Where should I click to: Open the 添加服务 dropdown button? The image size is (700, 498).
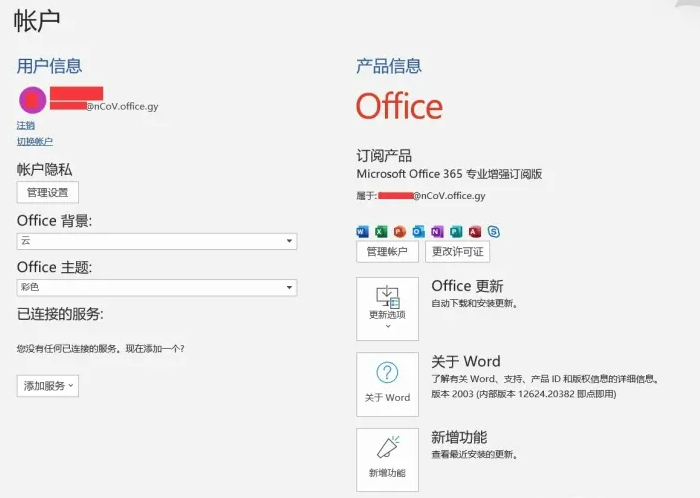click(x=48, y=386)
